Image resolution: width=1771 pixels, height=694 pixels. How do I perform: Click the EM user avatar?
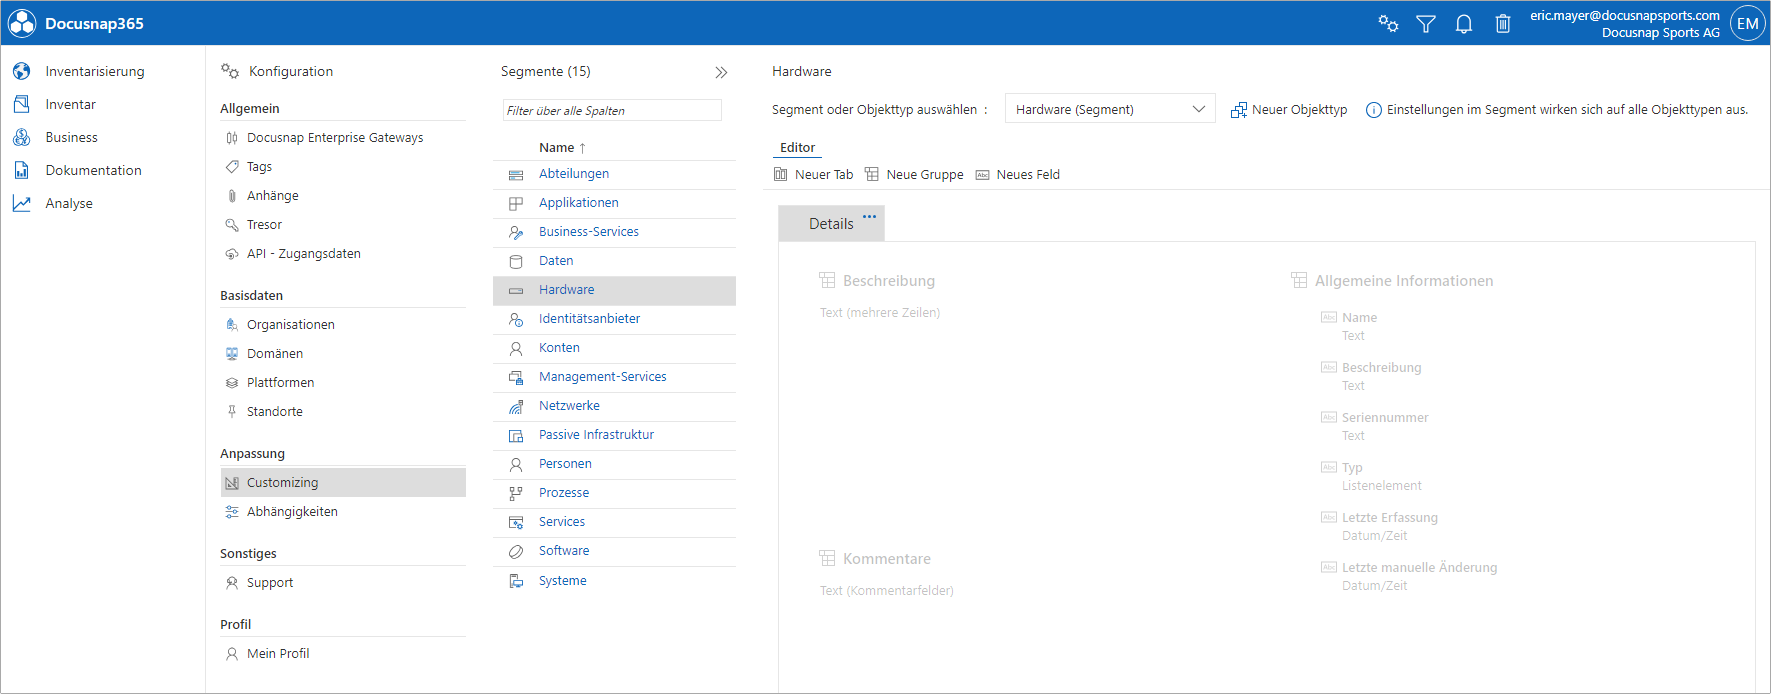point(1747,24)
